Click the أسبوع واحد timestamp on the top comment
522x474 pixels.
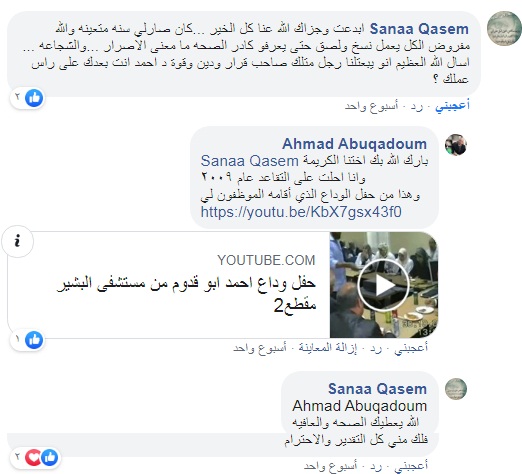click(371, 106)
